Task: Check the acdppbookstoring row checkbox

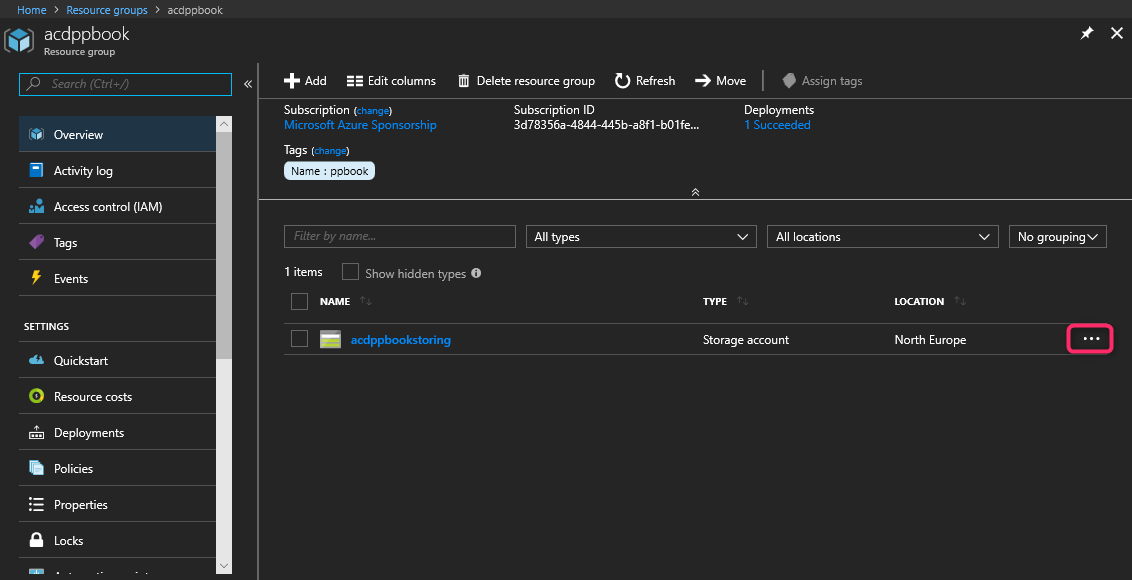Action: point(299,339)
